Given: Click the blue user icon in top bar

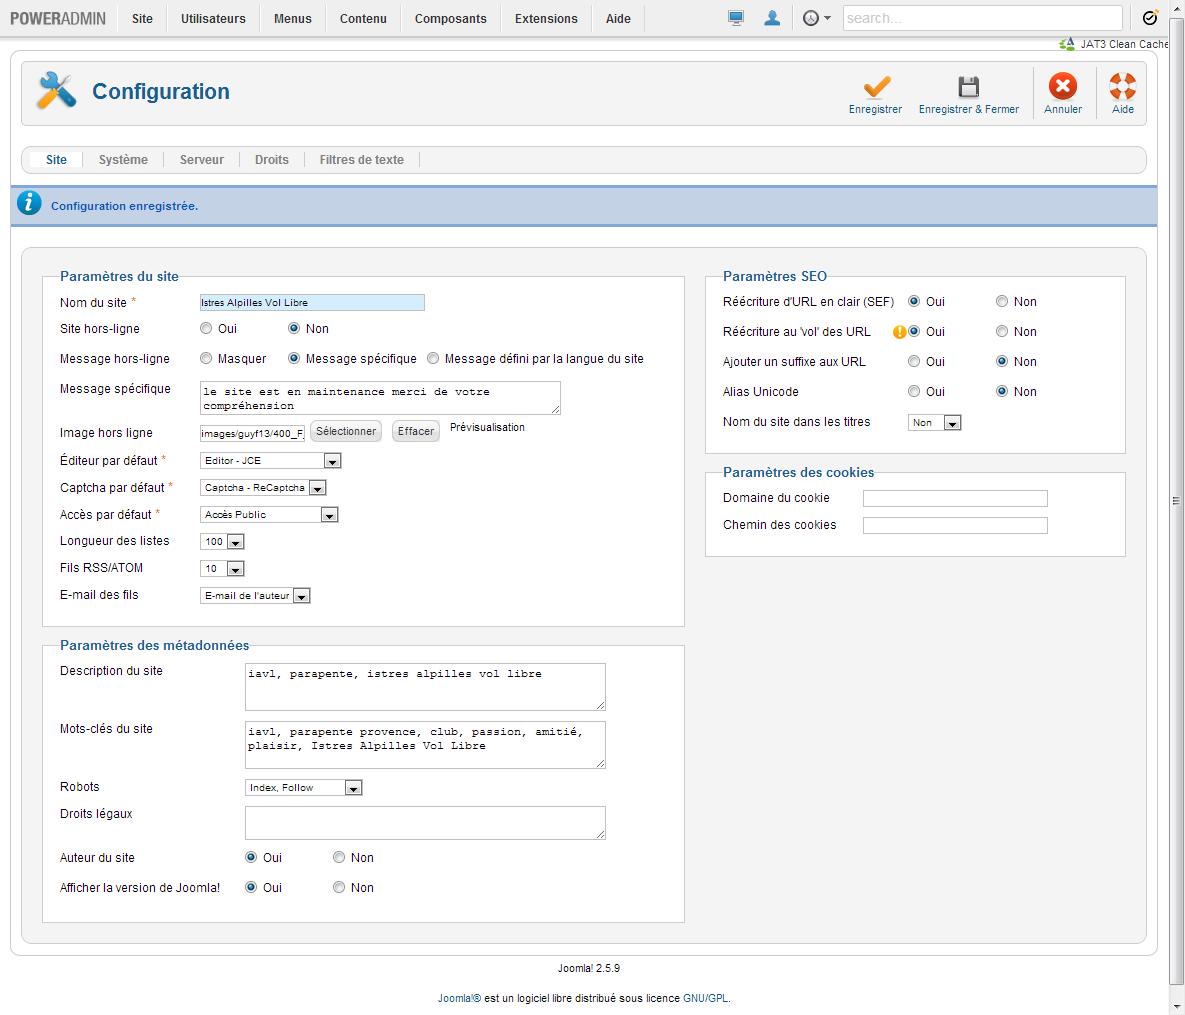Looking at the screenshot, I should click(772, 18).
